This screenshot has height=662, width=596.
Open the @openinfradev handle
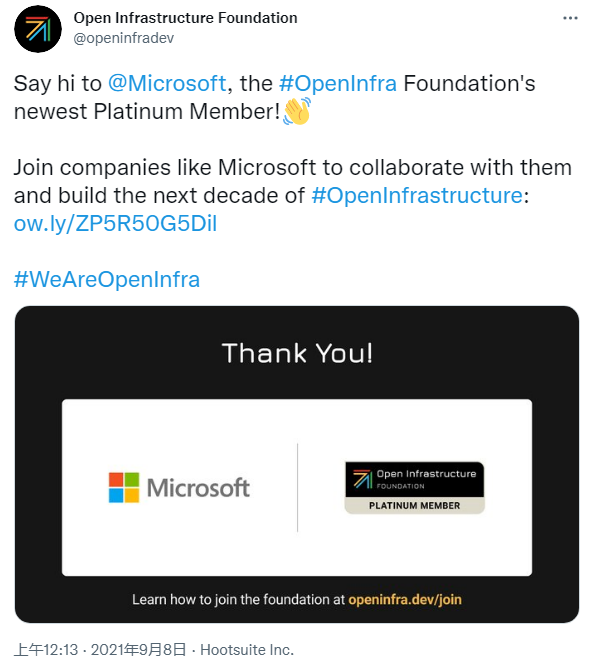click(124, 38)
